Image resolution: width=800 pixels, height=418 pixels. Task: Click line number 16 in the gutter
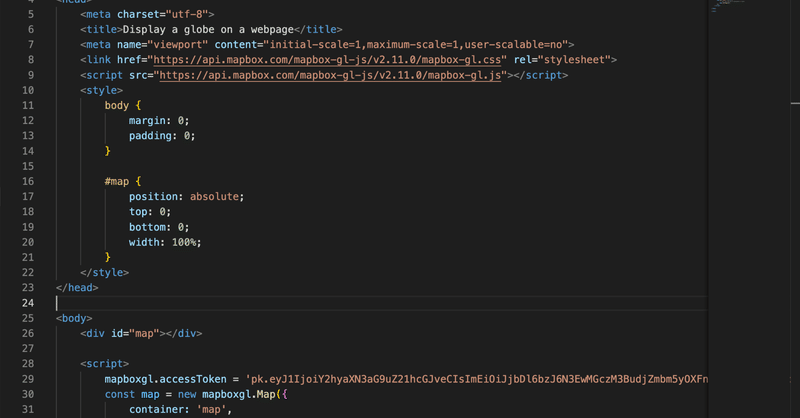point(28,182)
